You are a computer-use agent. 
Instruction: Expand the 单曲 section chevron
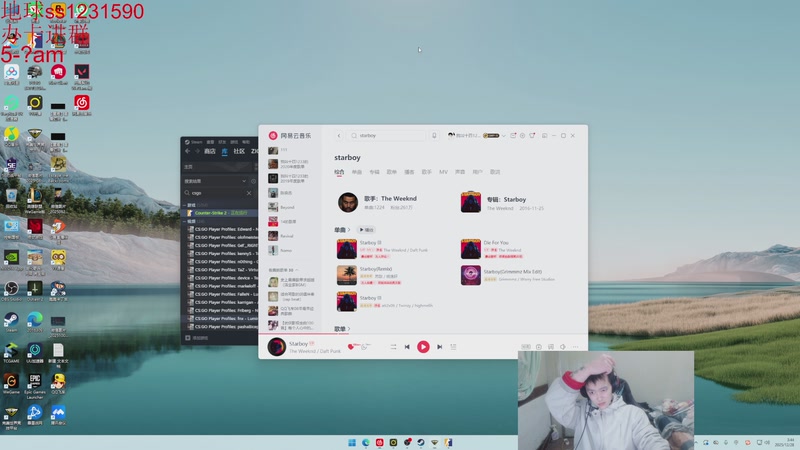coord(349,230)
